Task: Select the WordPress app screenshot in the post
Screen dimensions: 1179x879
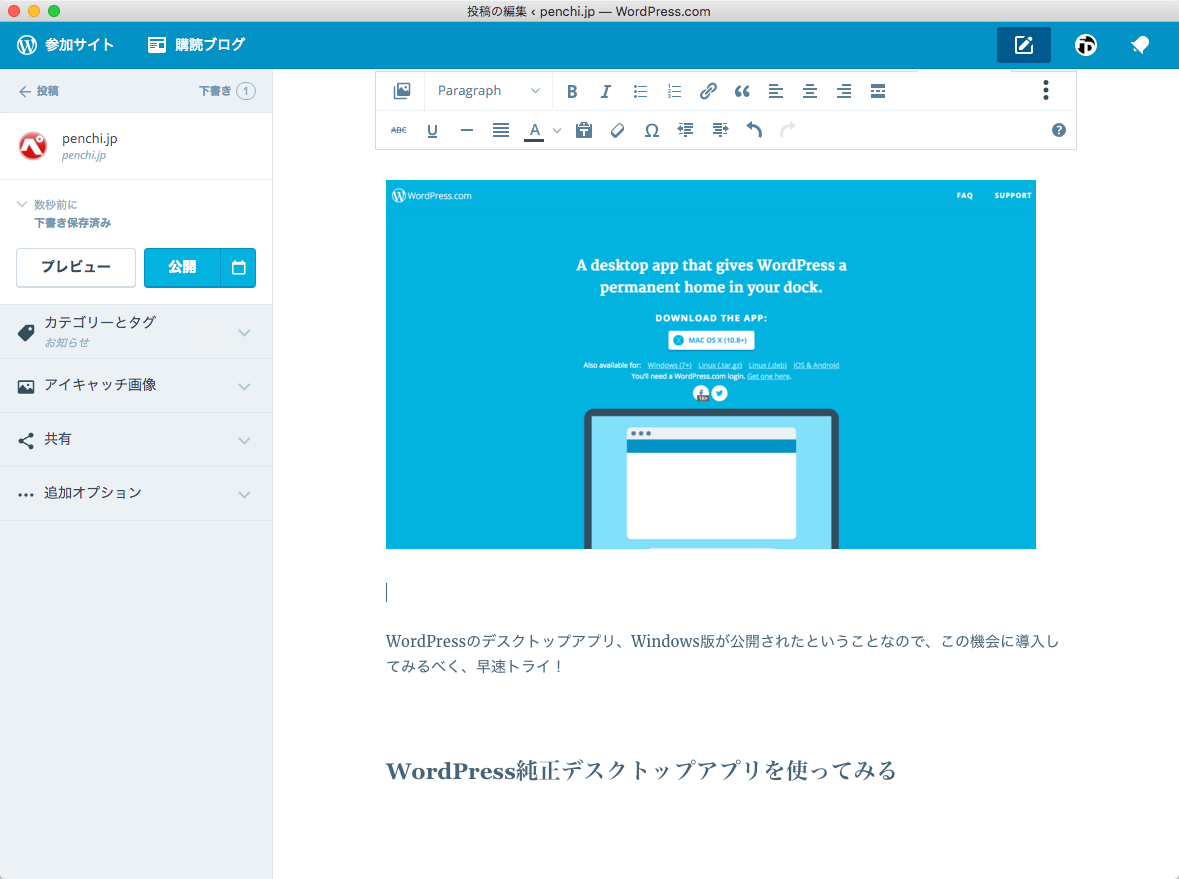Action: pos(710,364)
